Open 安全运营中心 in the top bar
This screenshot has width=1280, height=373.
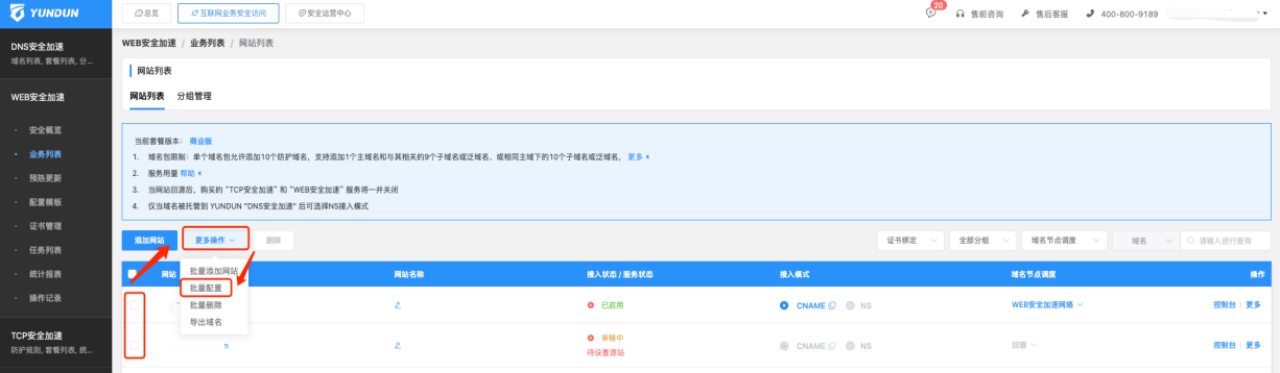click(324, 14)
